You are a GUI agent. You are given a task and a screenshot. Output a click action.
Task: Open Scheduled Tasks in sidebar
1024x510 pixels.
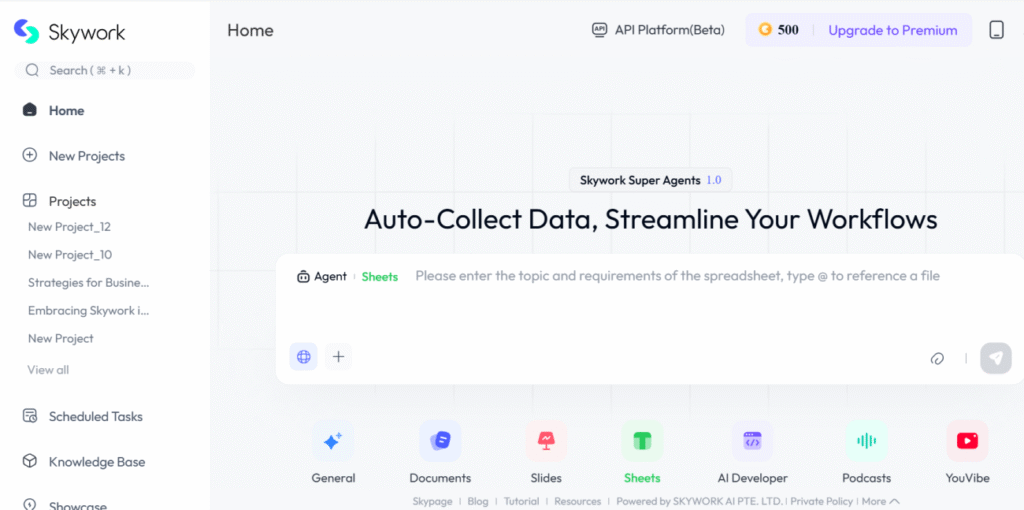click(95, 416)
